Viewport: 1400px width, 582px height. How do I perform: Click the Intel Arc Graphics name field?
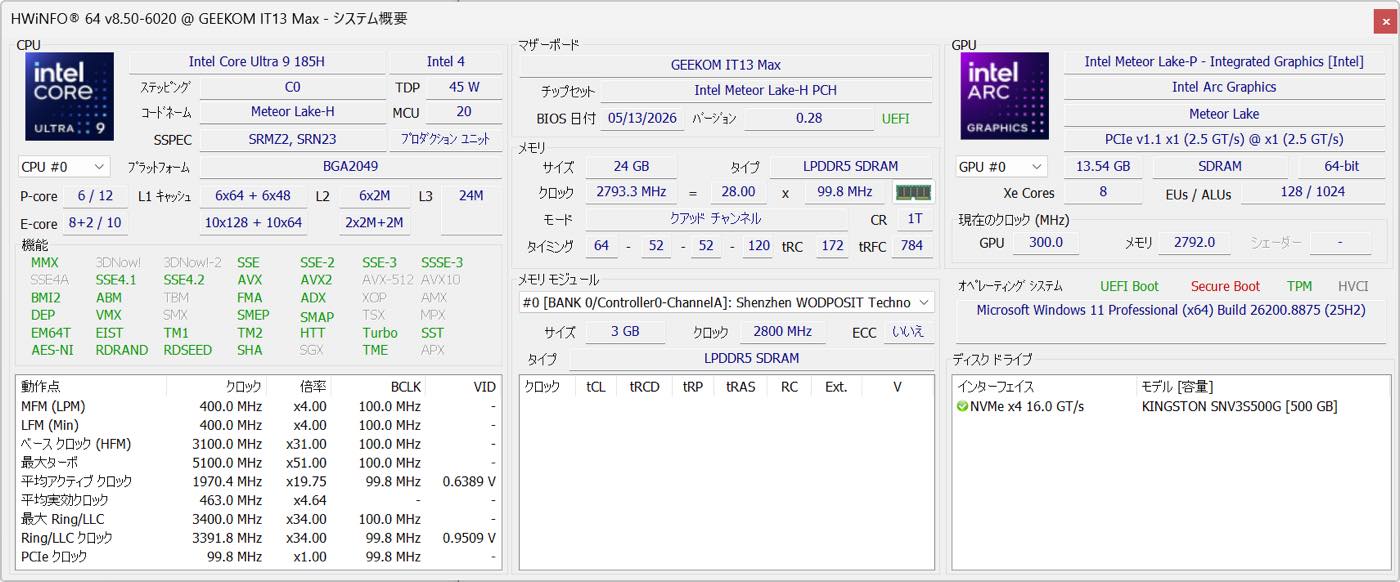[1224, 88]
